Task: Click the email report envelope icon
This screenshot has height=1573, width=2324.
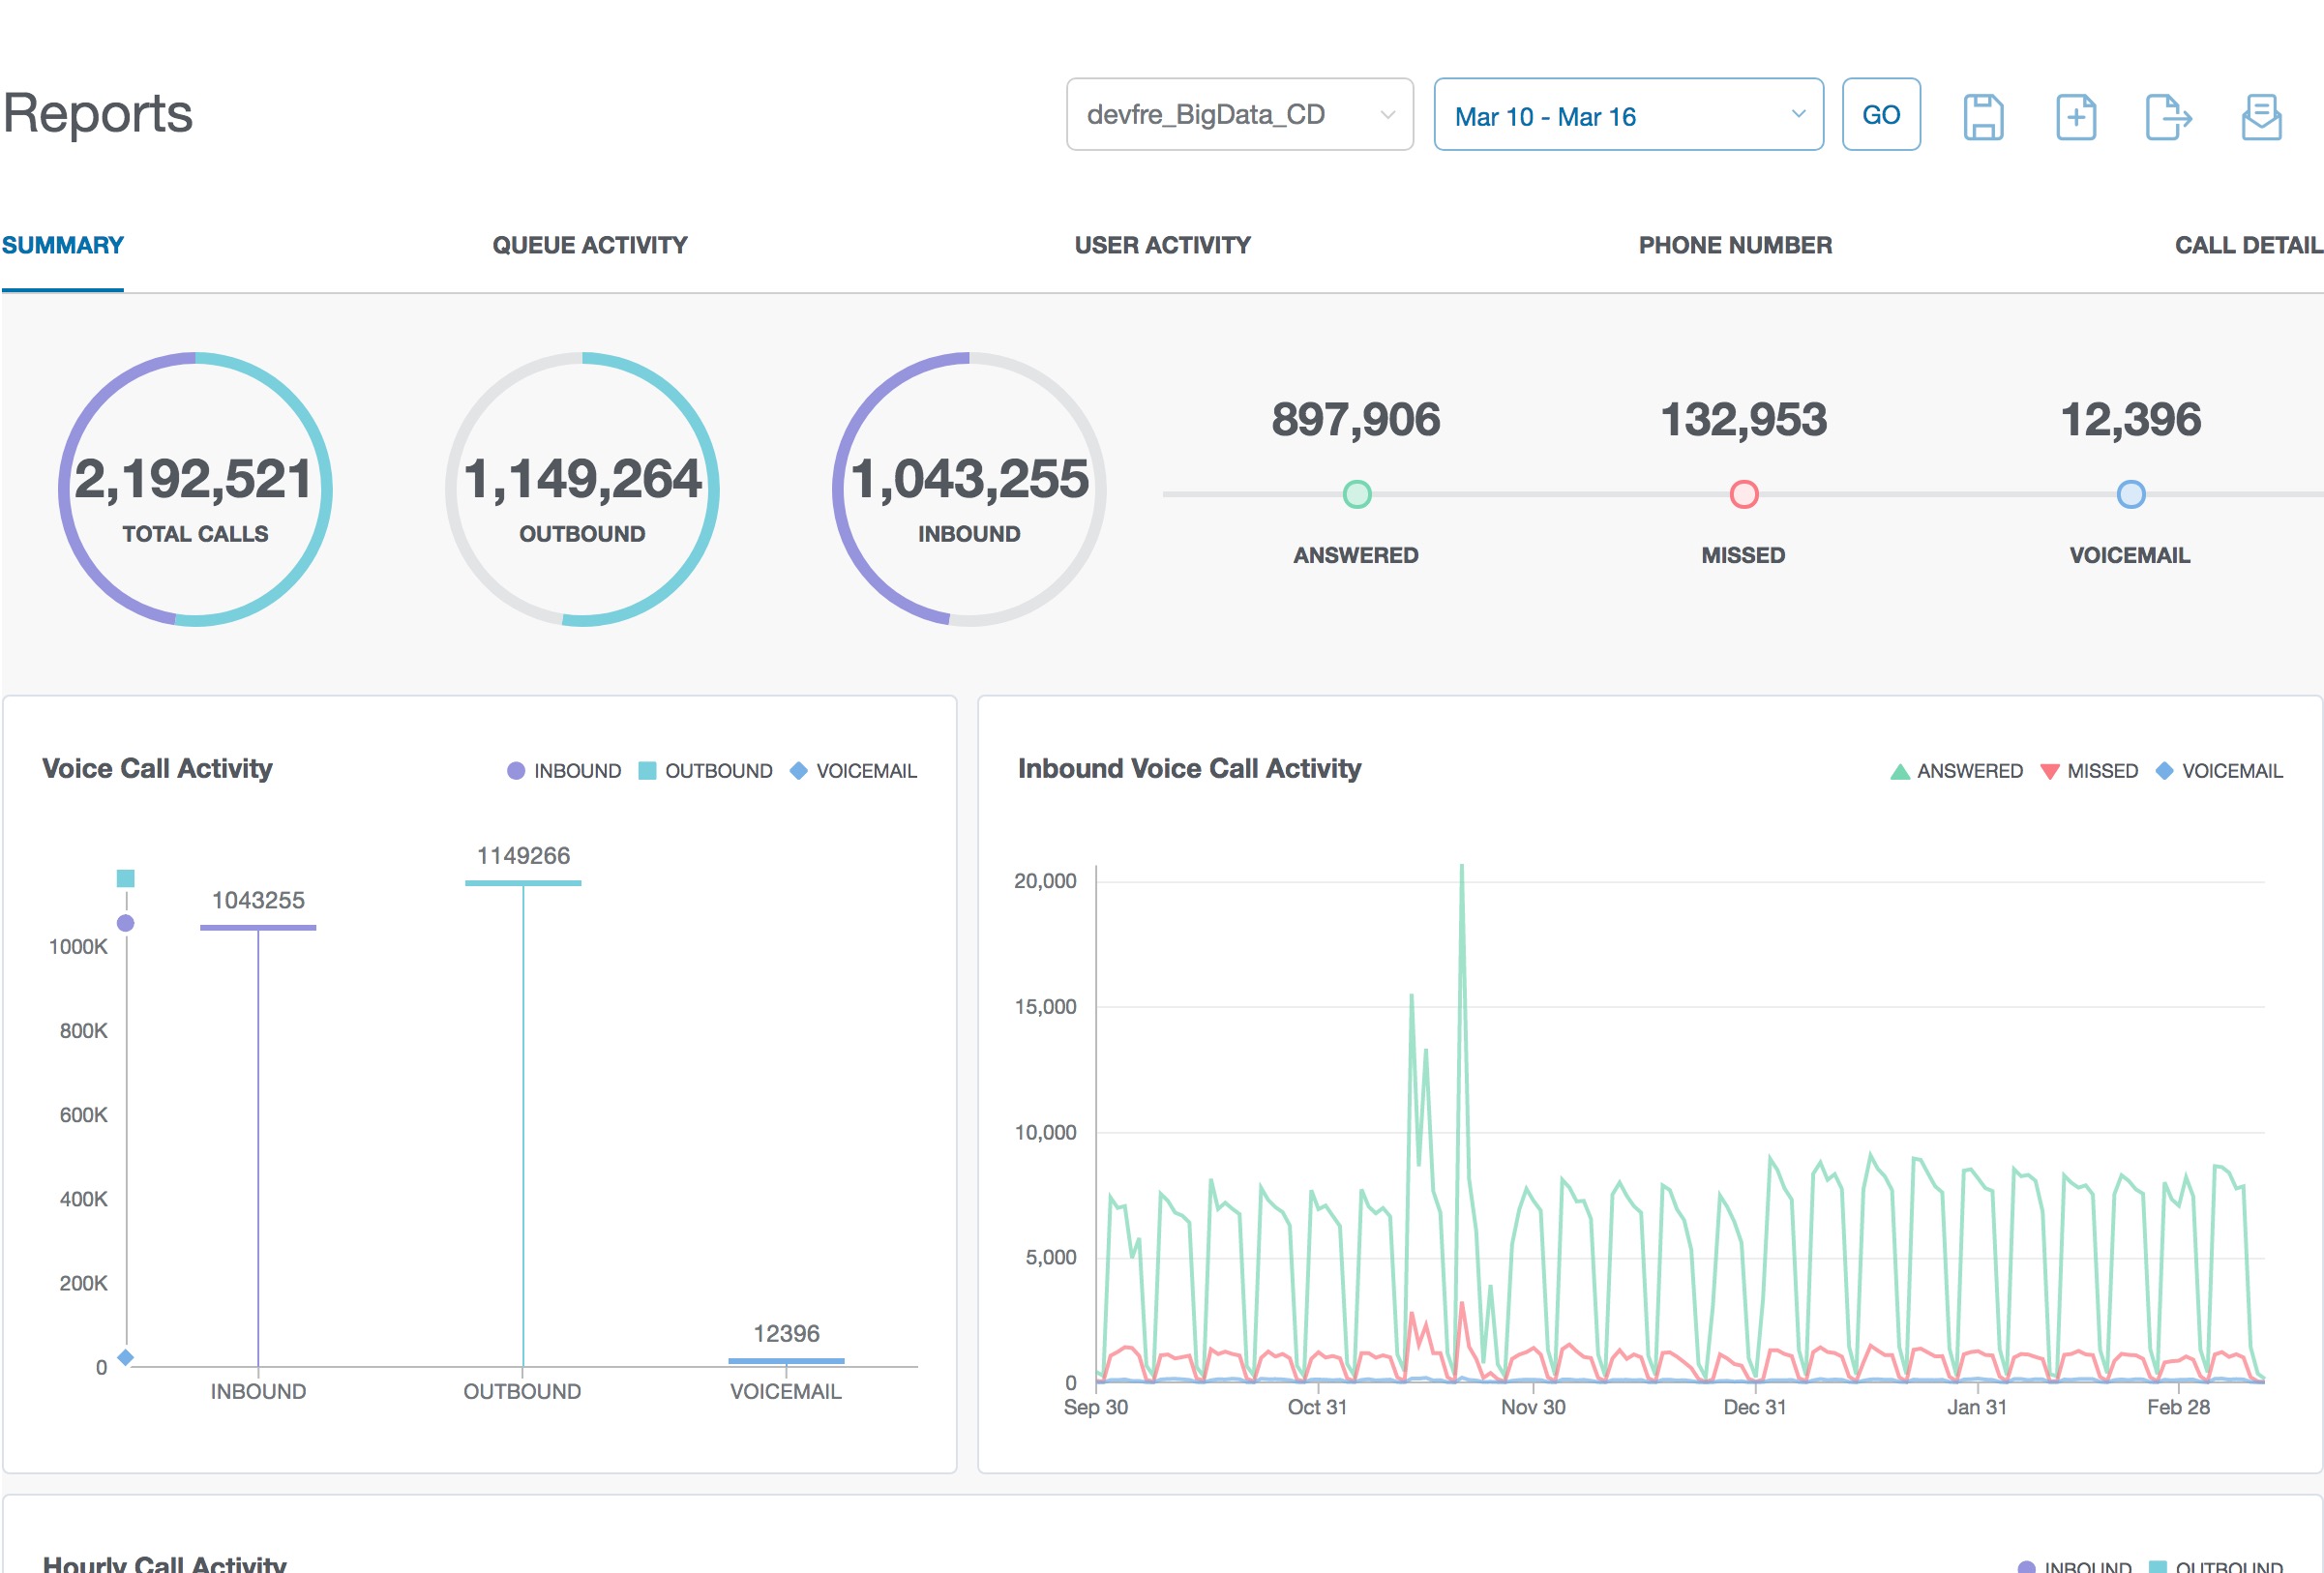Action: coord(2261,117)
